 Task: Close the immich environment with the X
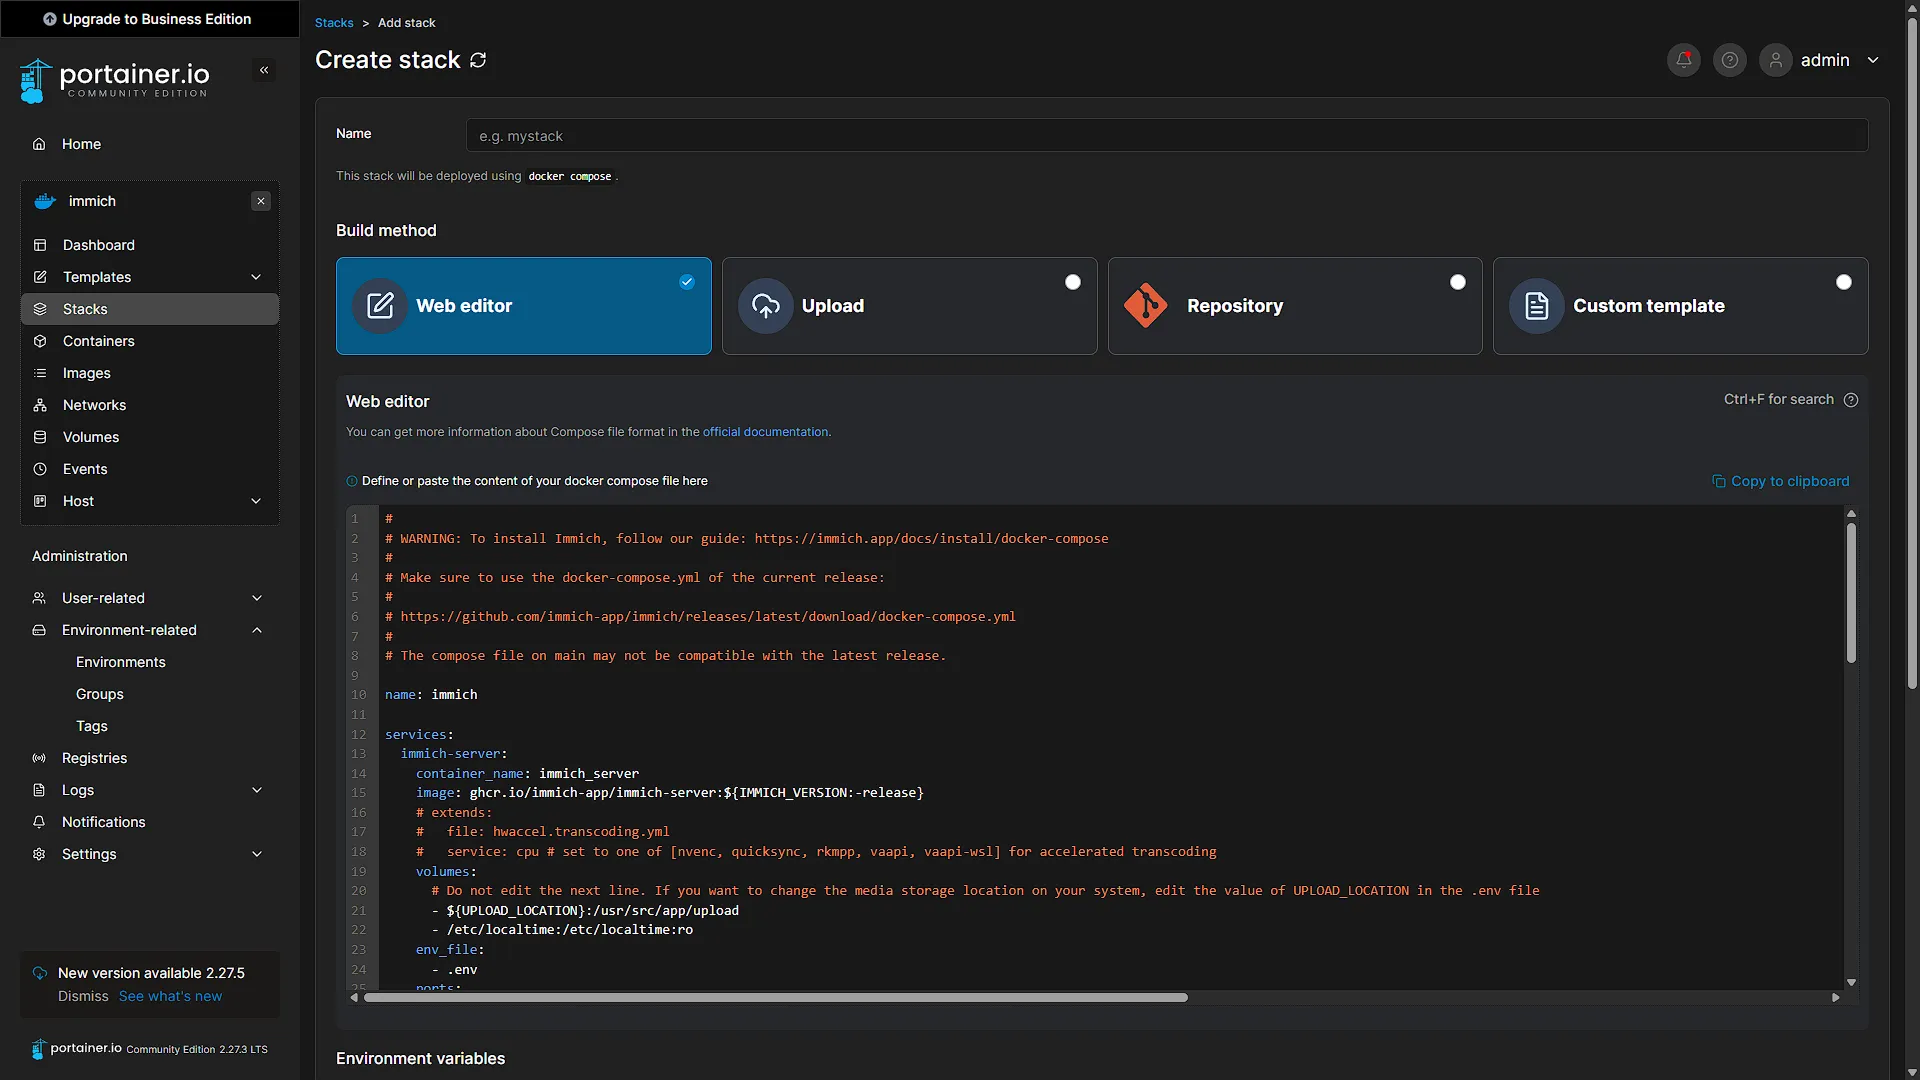(261, 201)
